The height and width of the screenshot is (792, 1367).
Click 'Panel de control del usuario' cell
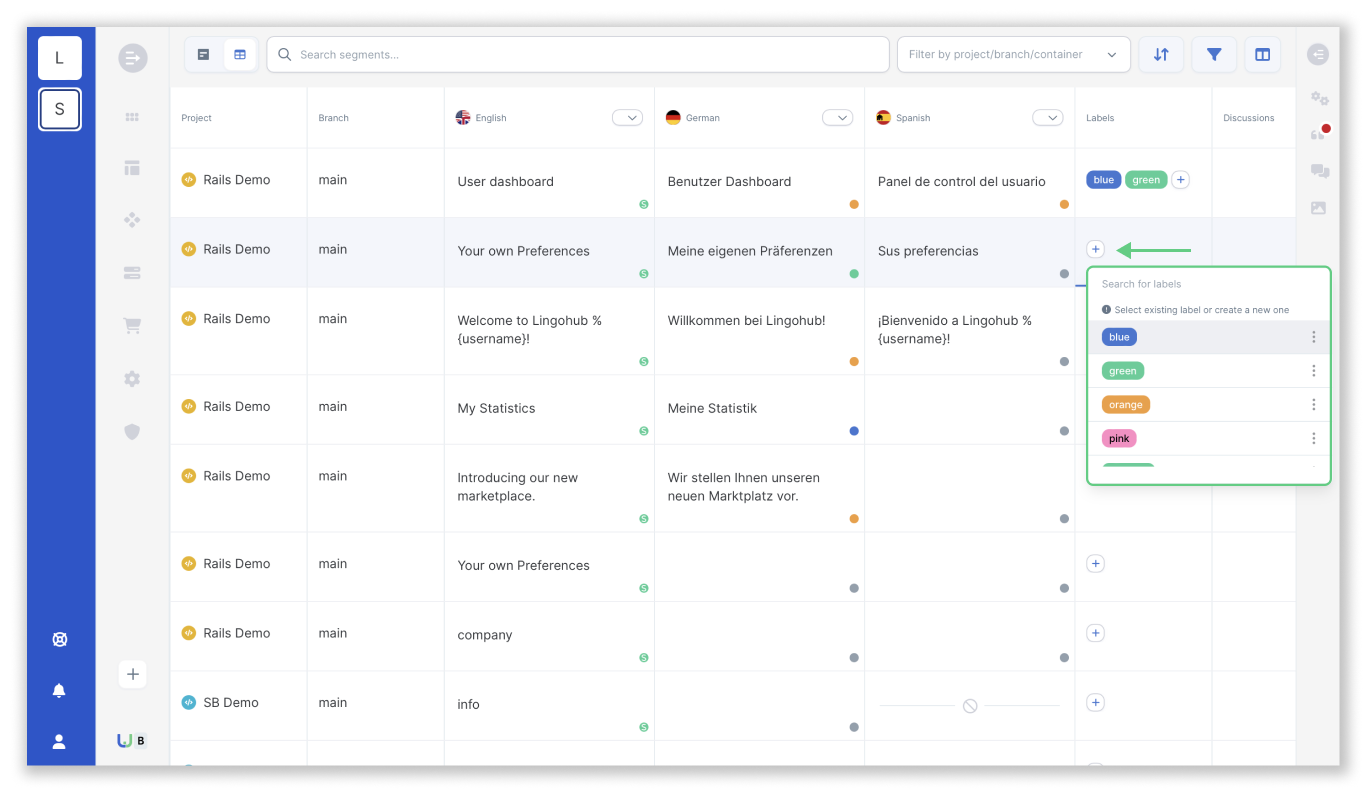(969, 183)
